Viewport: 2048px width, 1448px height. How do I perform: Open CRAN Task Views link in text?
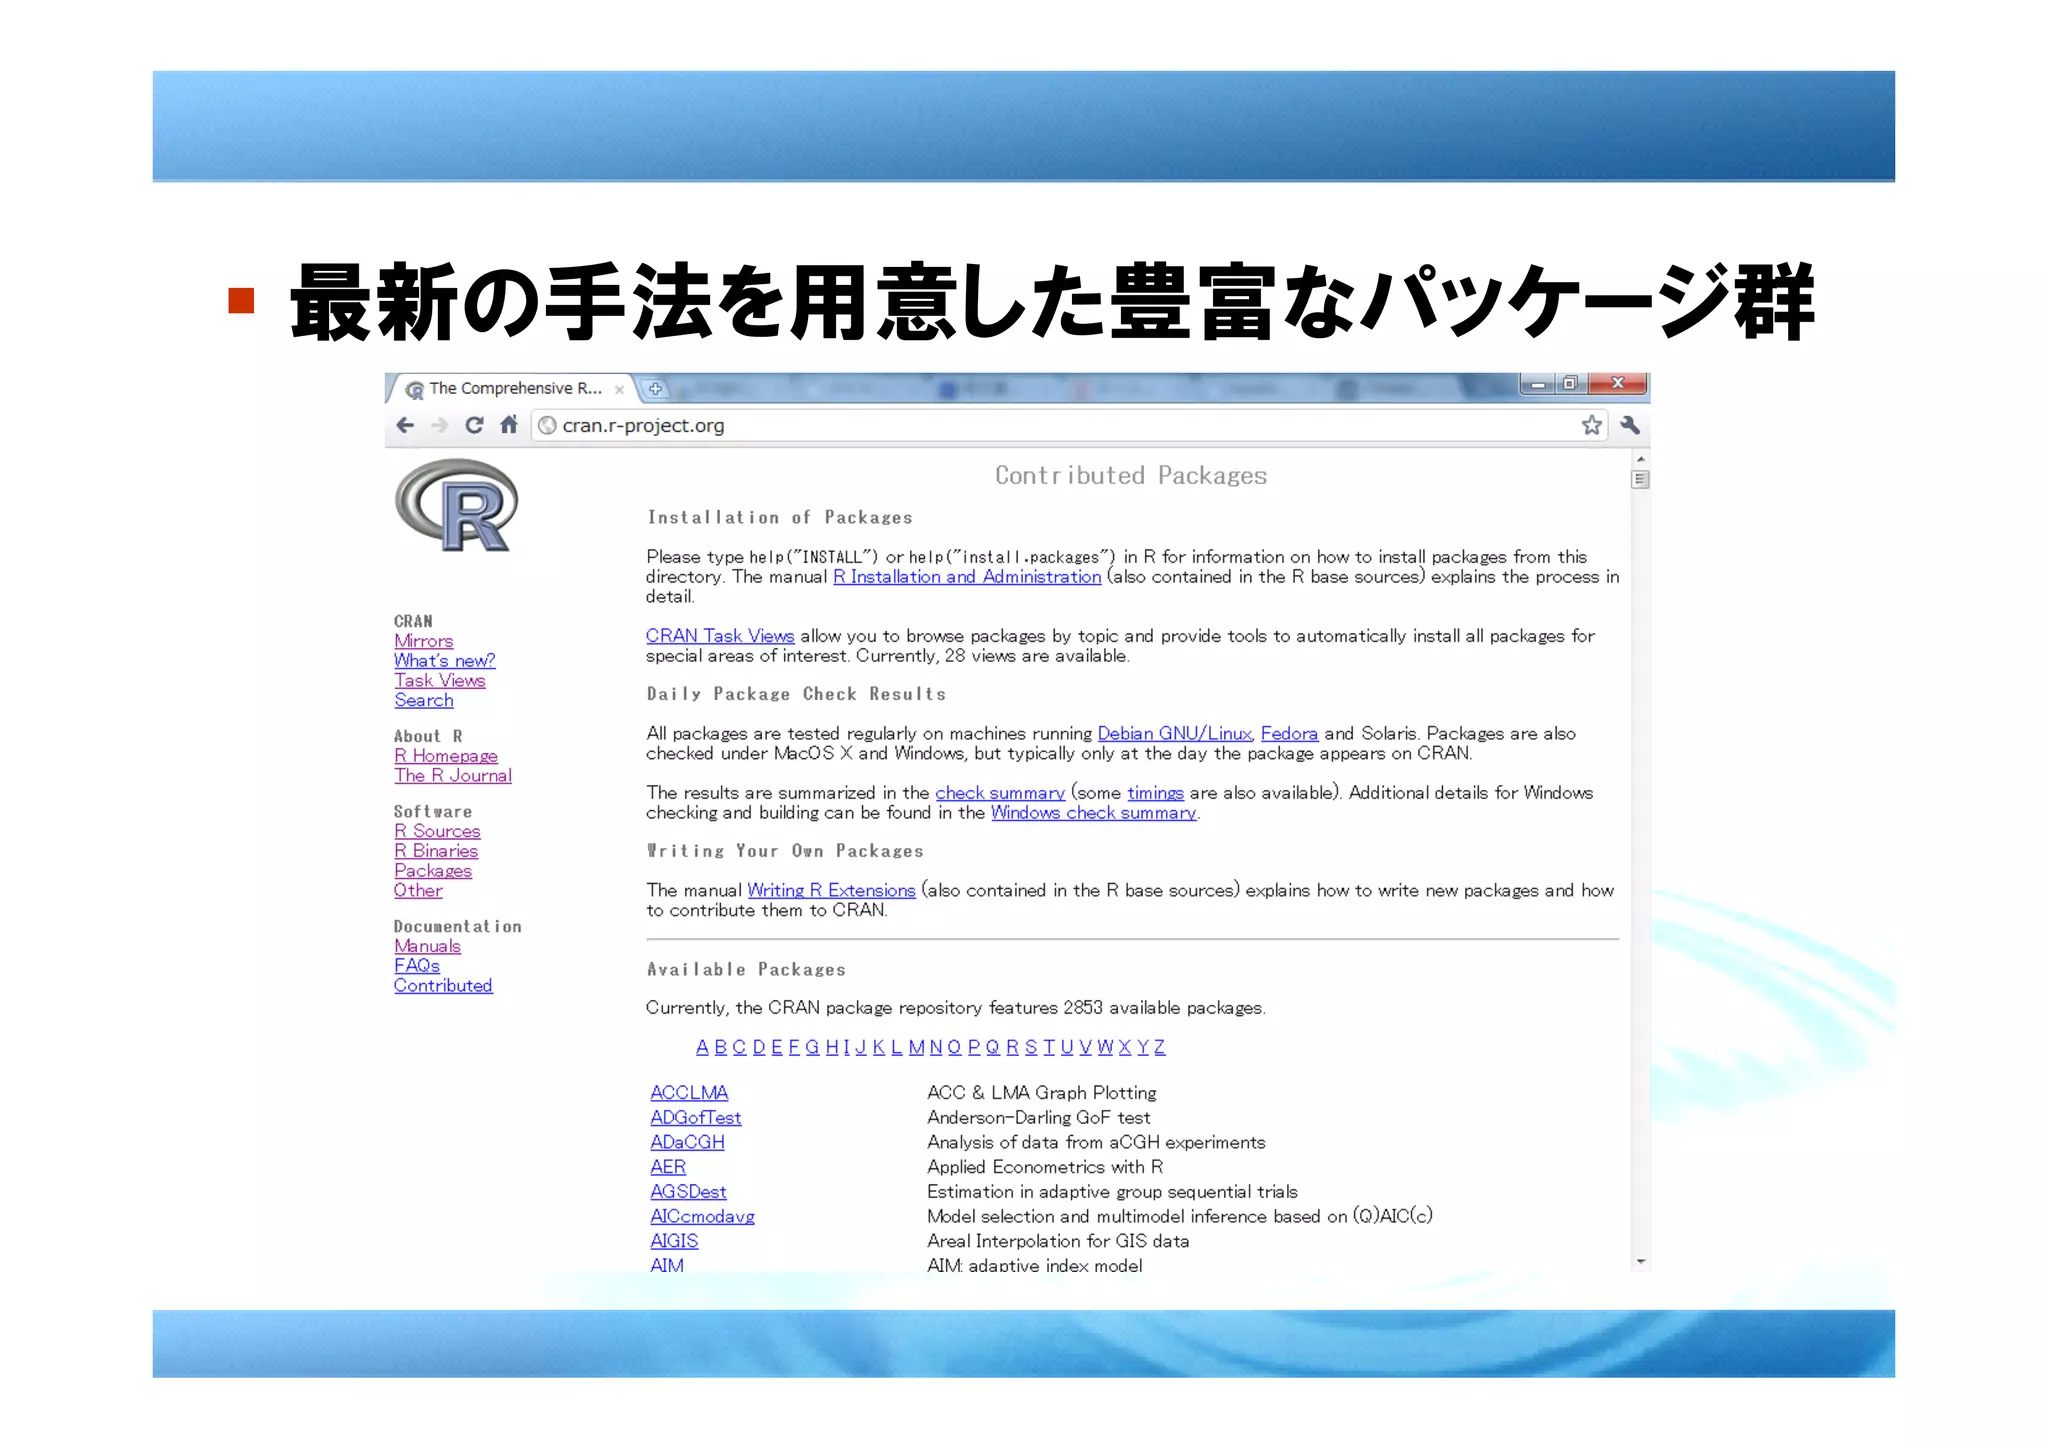(x=720, y=636)
